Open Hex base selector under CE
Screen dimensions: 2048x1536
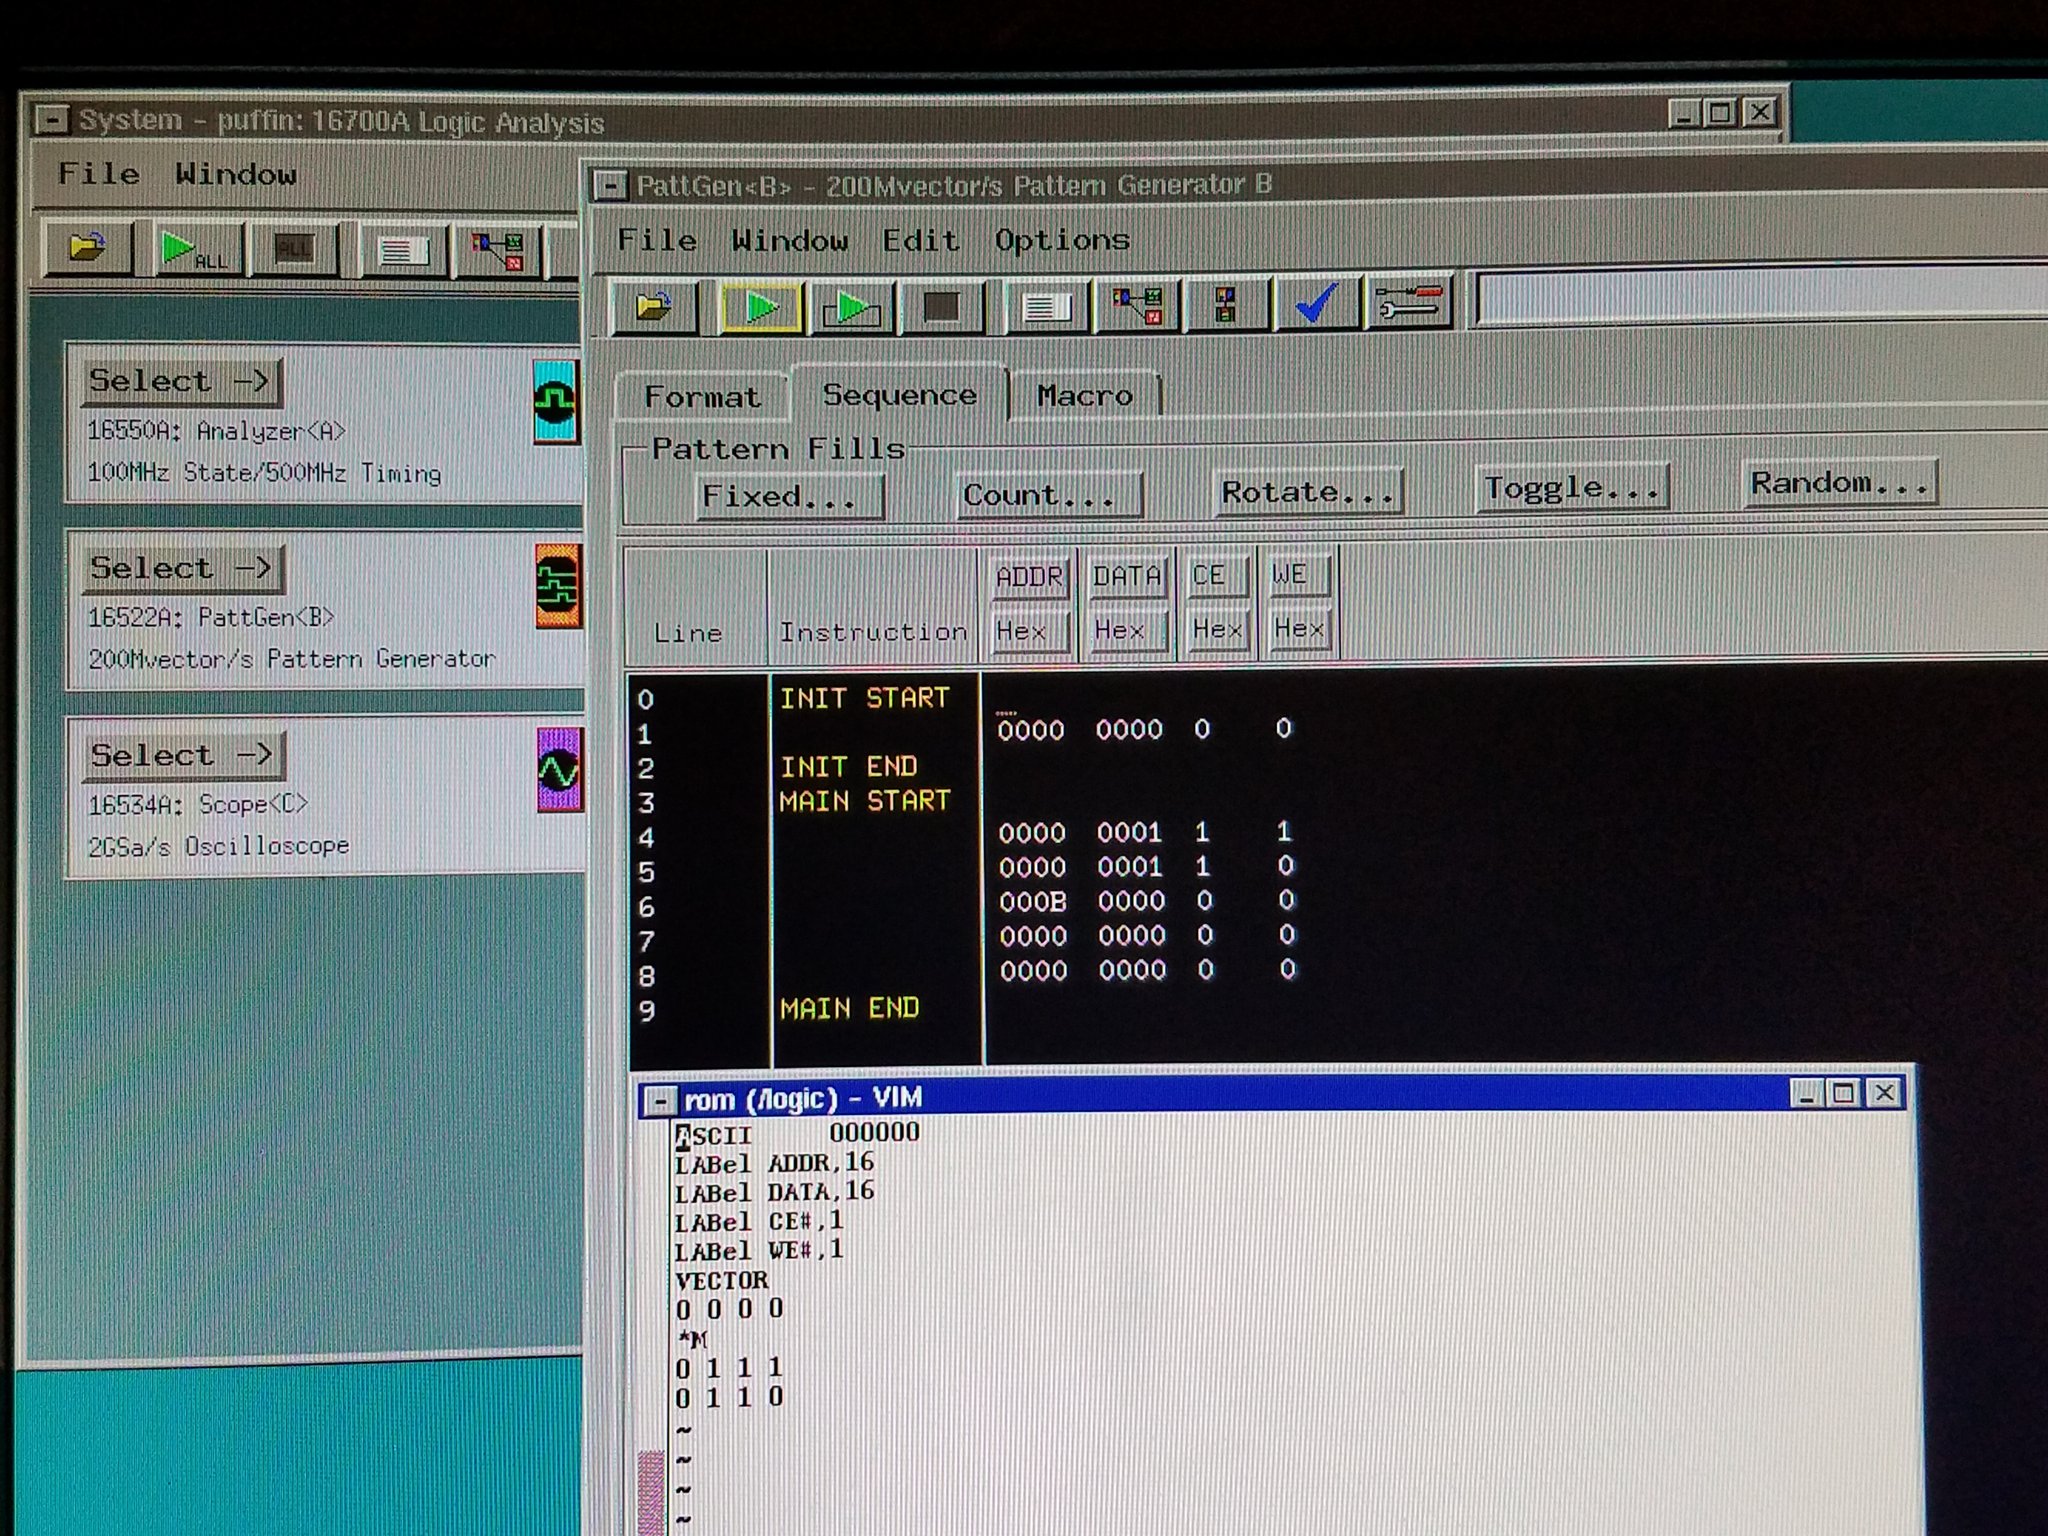1217,629
